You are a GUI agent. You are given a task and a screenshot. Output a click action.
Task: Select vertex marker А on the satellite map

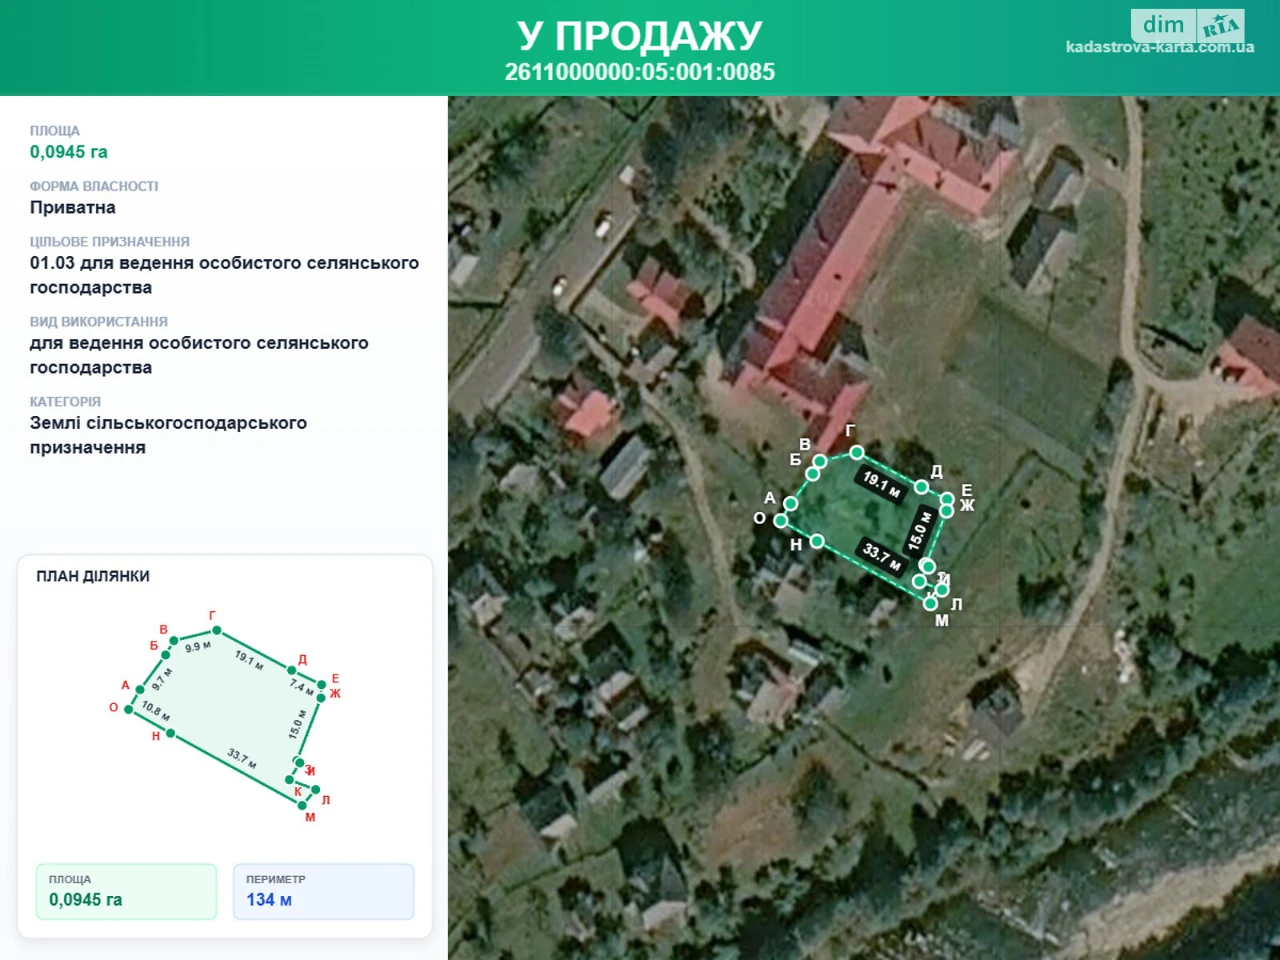pos(790,504)
